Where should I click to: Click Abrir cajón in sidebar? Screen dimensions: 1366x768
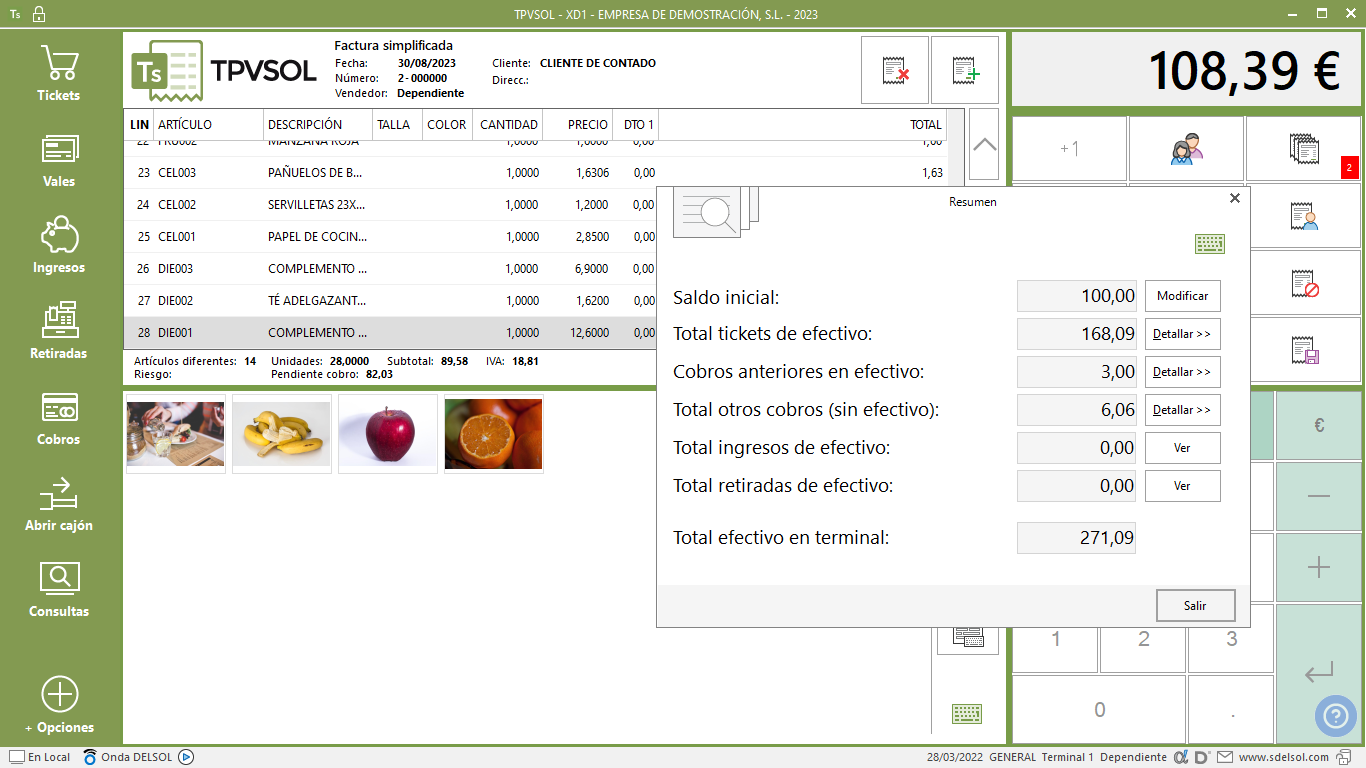tap(59, 503)
